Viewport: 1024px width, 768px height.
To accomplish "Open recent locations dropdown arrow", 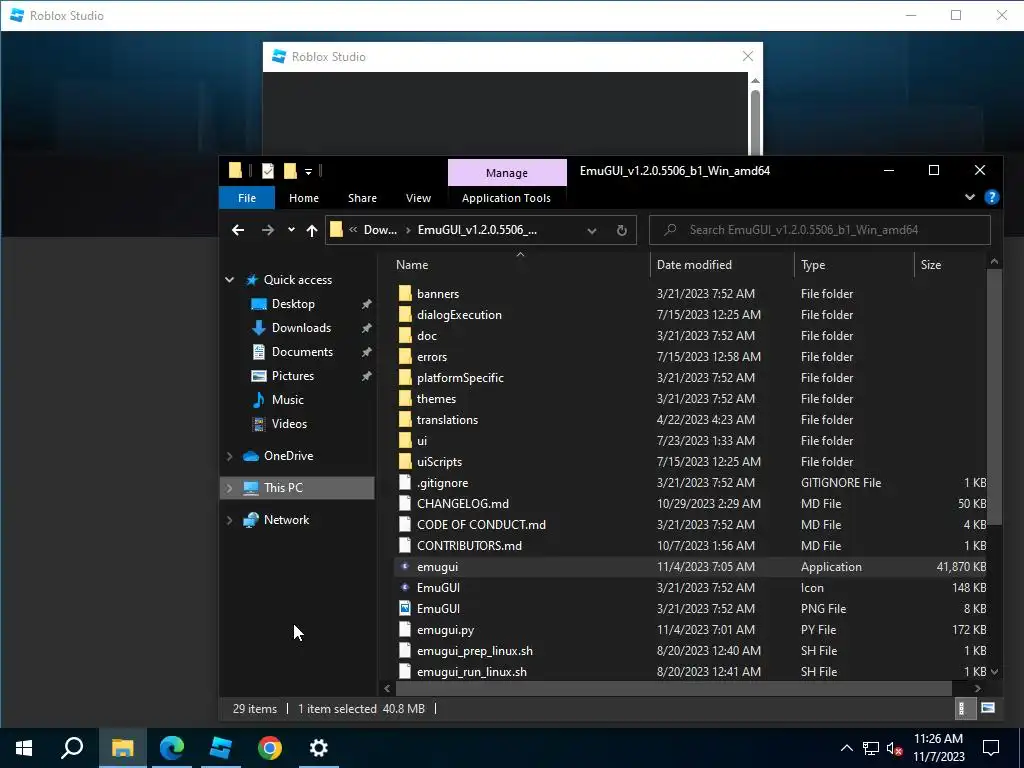I will (x=291, y=230).
